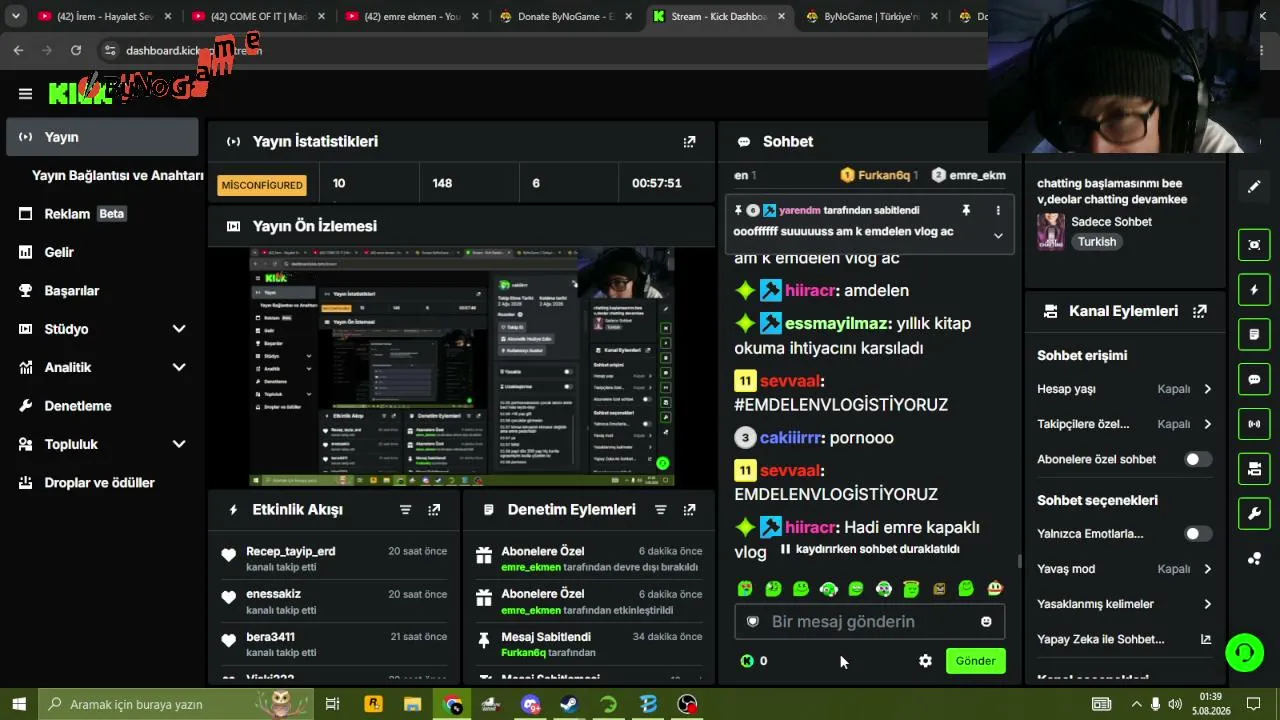
Task: Toggle Yalnızca Emotlarla switch
Action: click(1198, 534)
